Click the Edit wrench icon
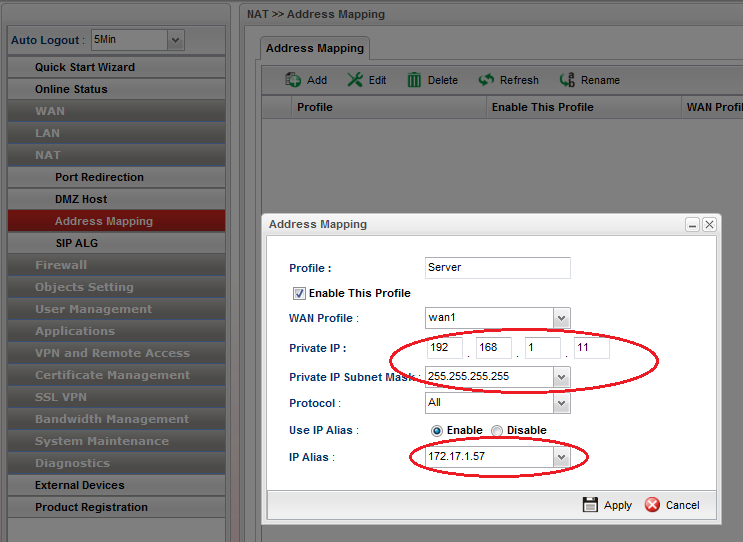 click(x=355, y=80)
